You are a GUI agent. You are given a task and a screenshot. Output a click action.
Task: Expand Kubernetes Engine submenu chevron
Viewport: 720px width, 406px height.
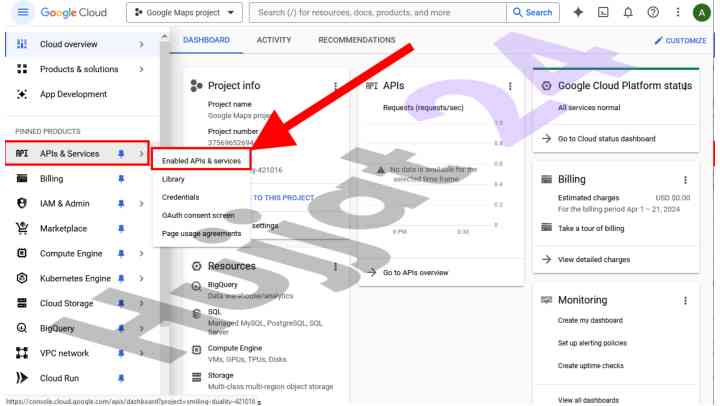pyautogui.click(x=141, y=278)
